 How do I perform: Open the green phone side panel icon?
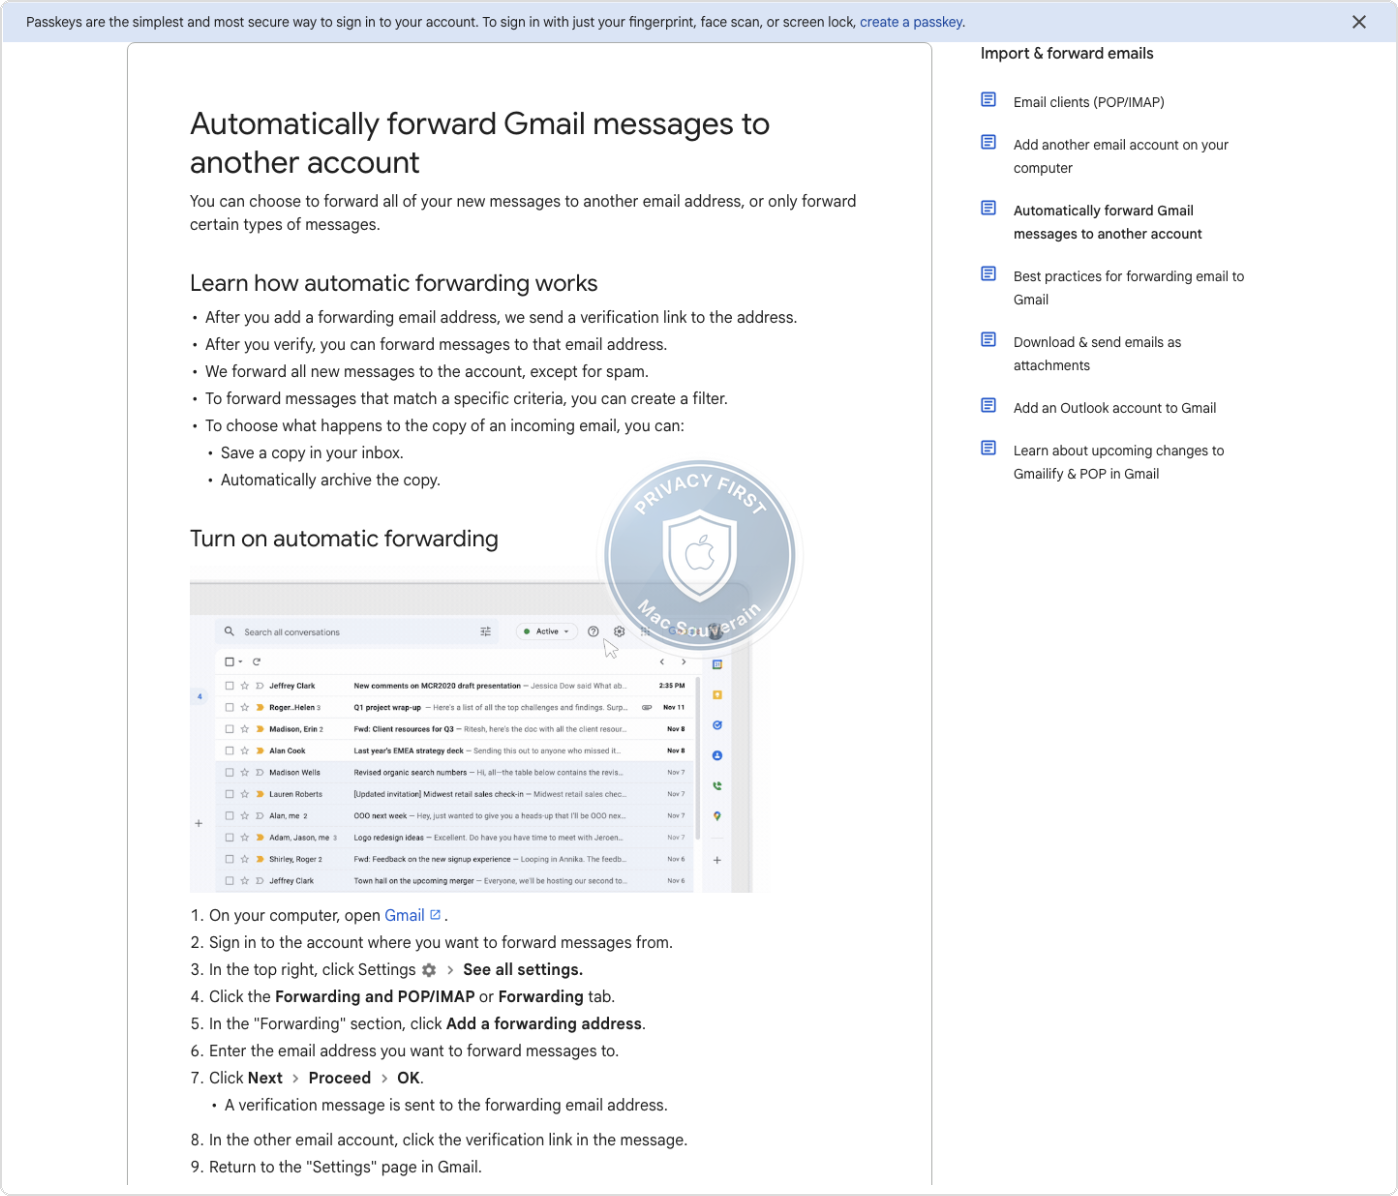717,786
